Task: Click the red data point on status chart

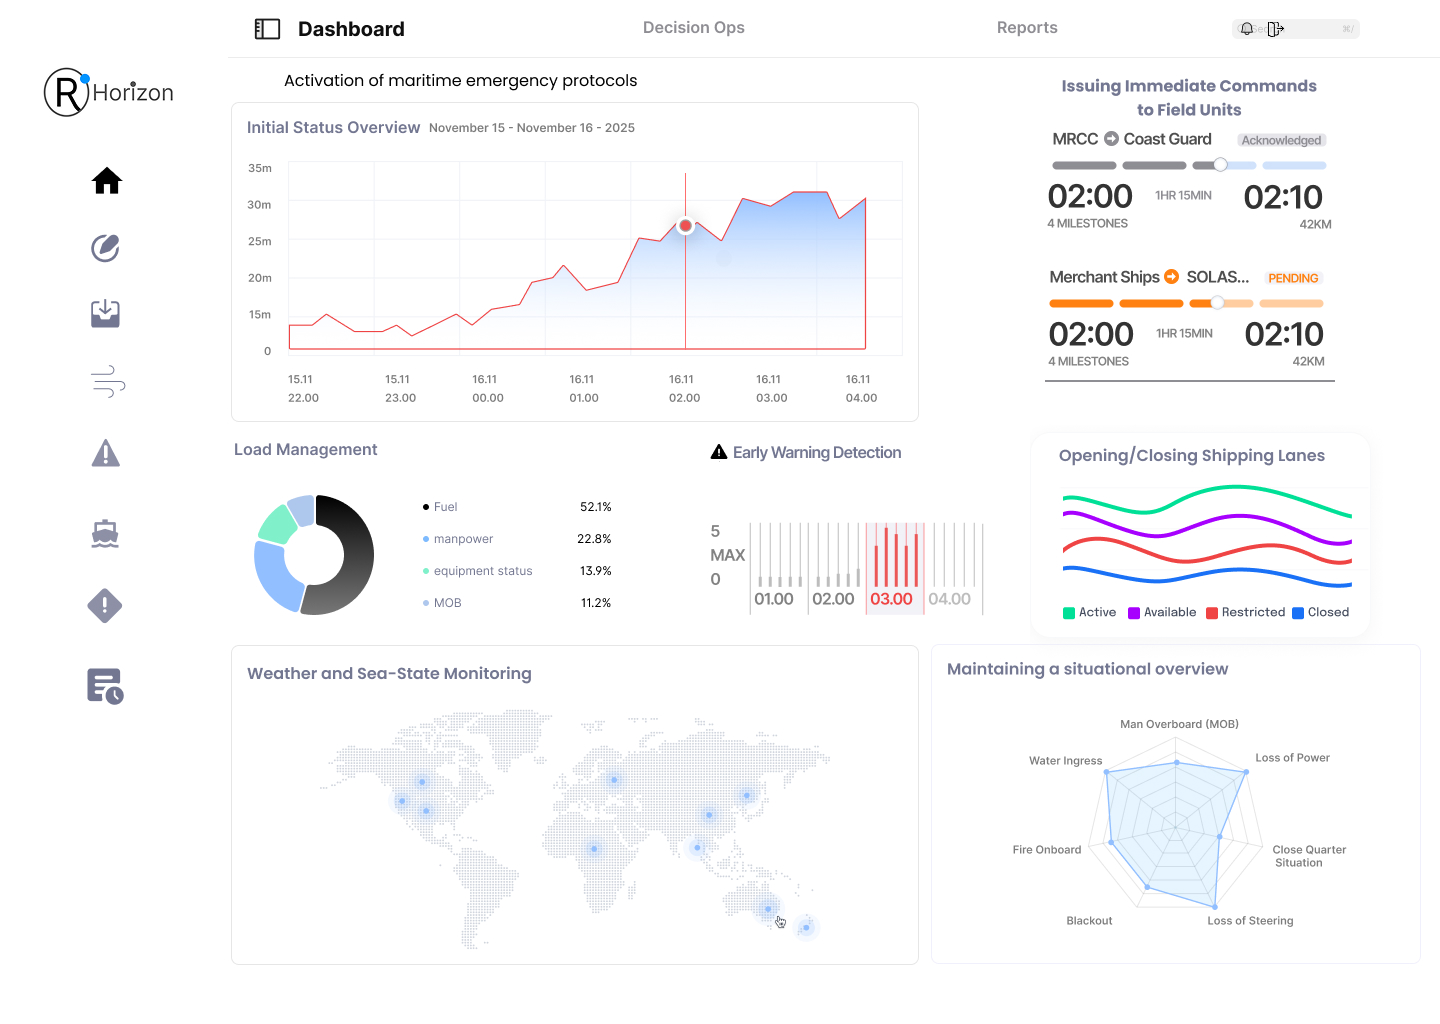Action: coord(685,226)
